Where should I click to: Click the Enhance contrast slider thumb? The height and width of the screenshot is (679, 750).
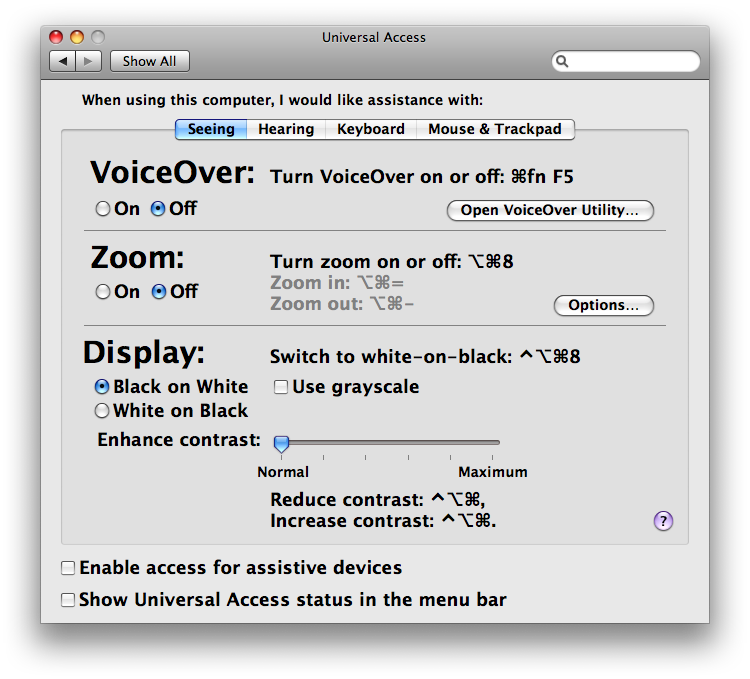(x=281, y=444)
